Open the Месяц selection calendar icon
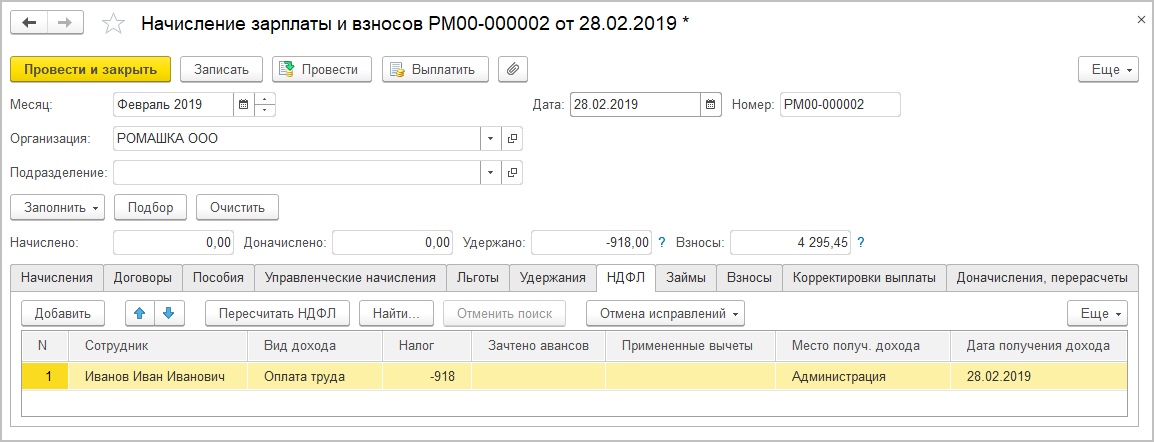The height and width of the screenshot is (442, 1154). coord(243,104)
